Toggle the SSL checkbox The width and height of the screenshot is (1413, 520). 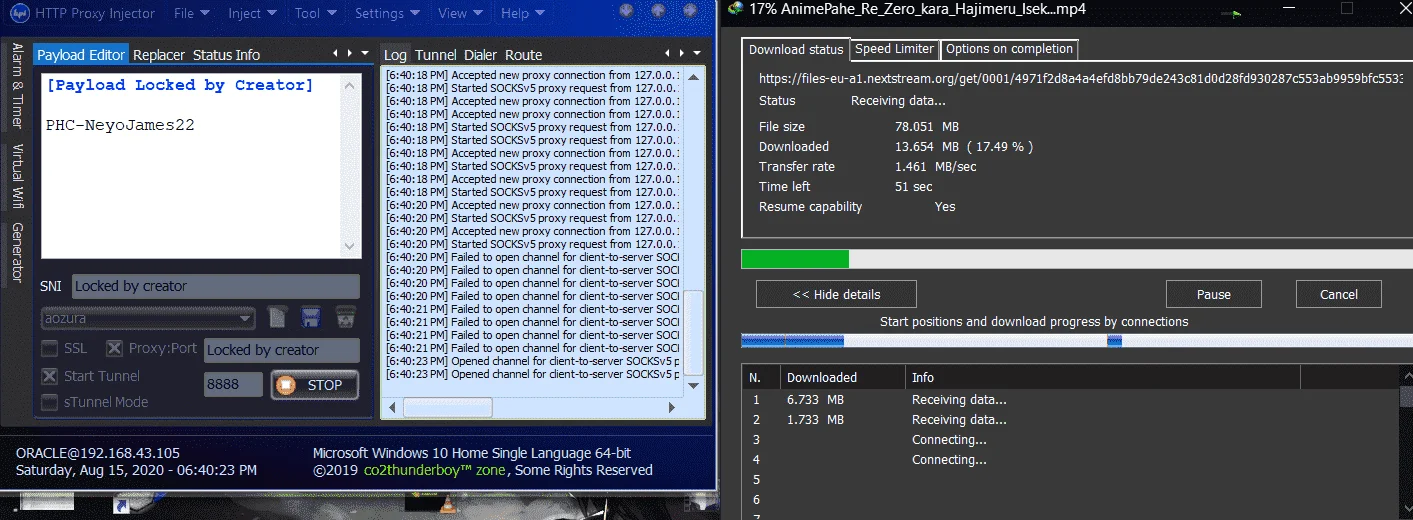coord(49,349)
